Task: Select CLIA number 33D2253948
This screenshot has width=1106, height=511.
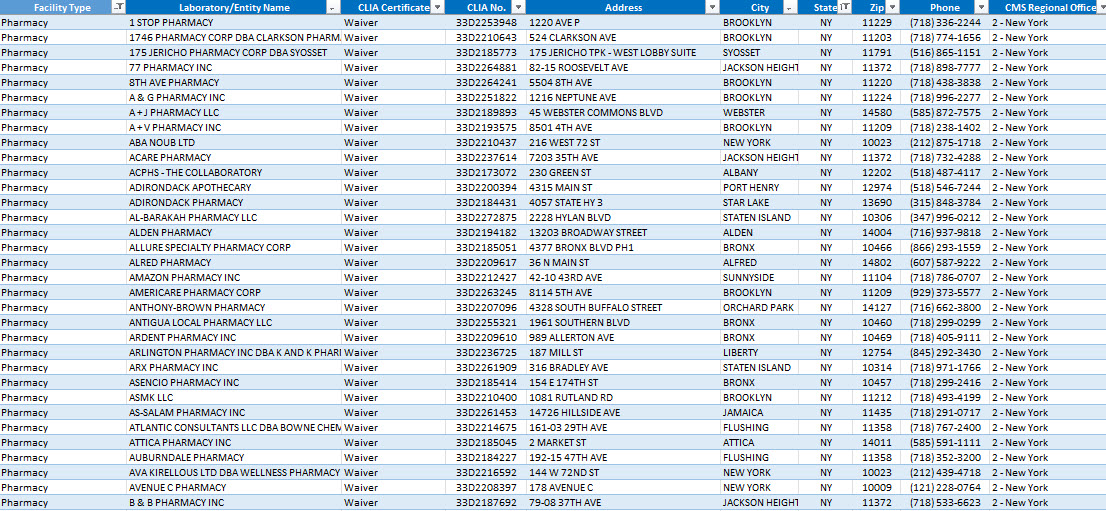Action: tap(486, 23)
